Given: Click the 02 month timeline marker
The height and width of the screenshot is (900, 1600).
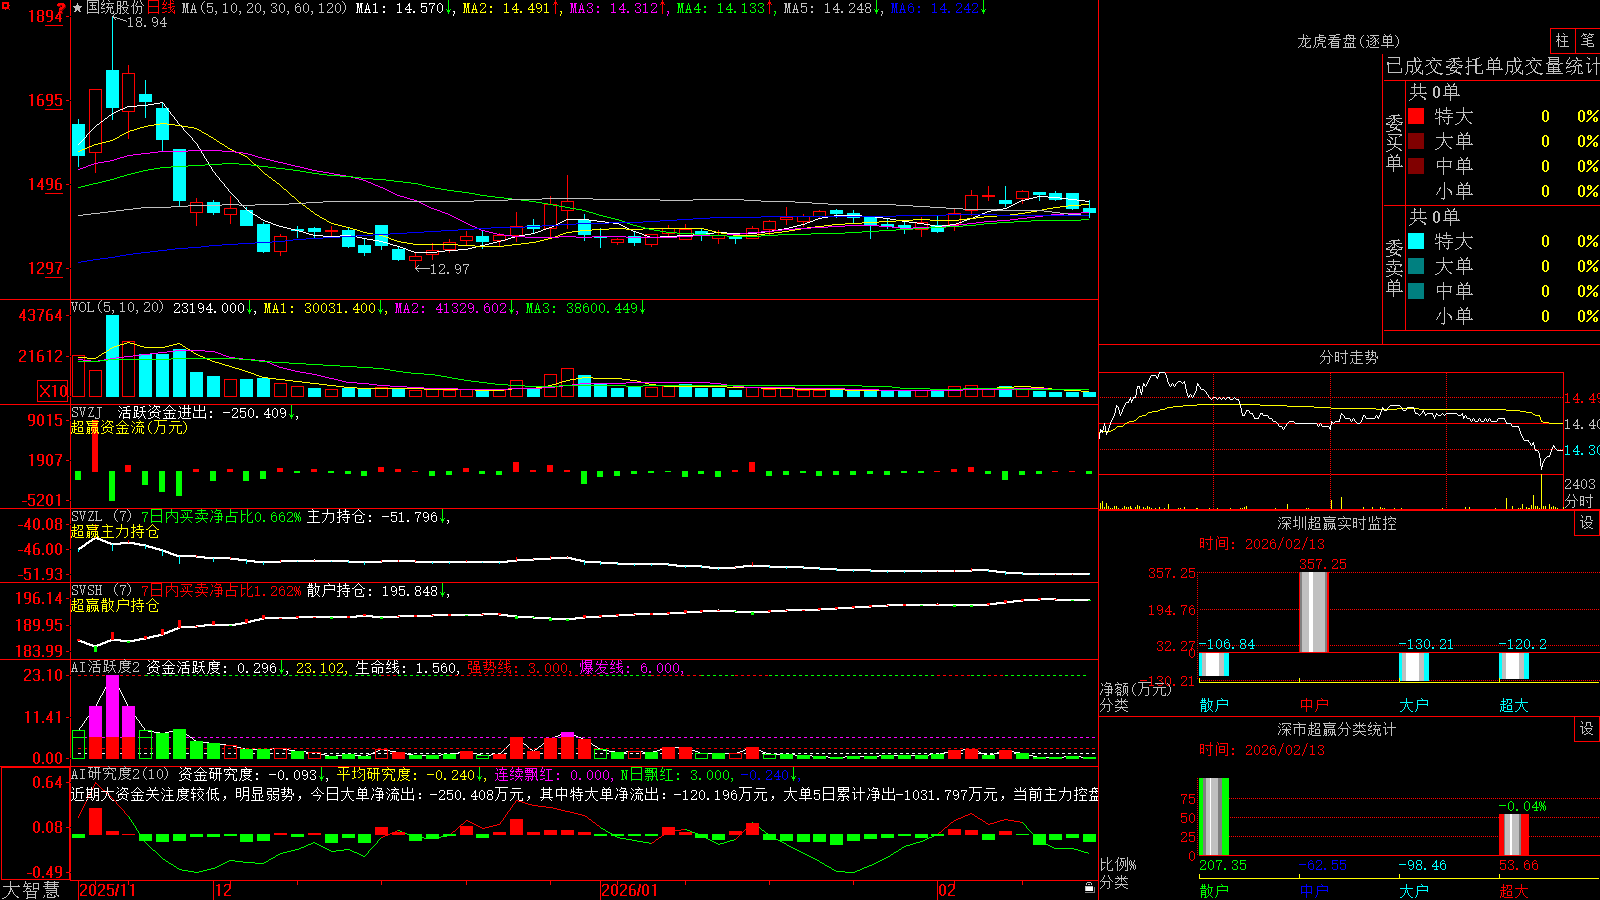Looking at the screenshot, I should (x=947, y=890).
